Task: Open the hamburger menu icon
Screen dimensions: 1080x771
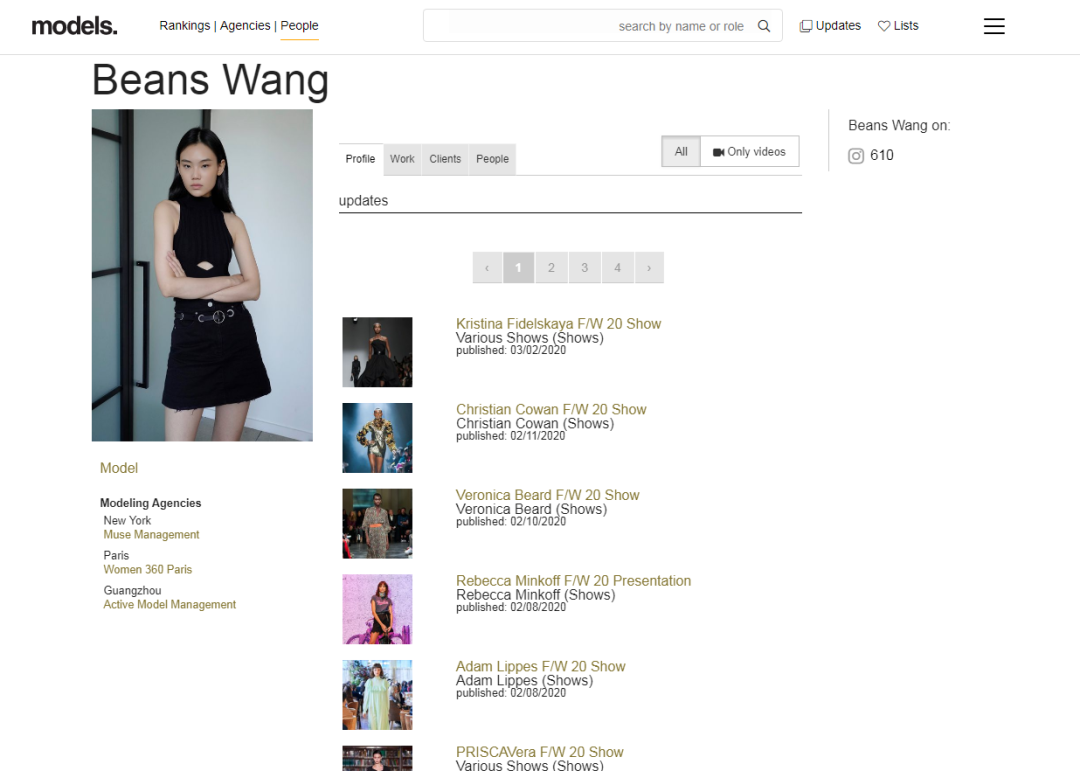Action: click(x=994, y=26)
